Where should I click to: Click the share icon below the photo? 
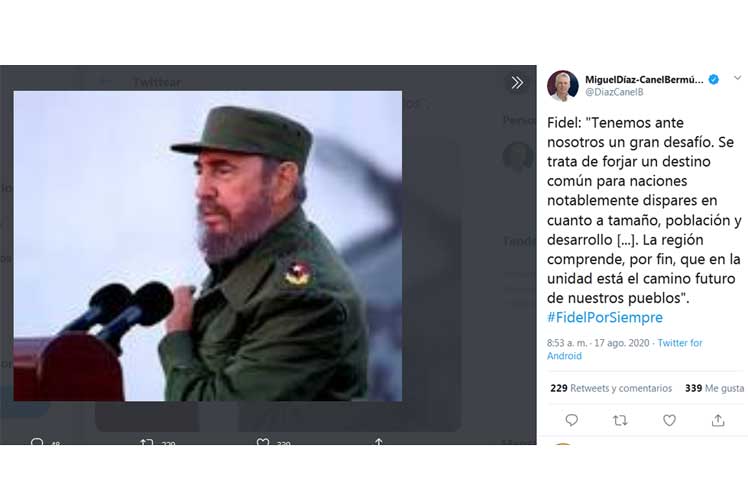tap(379, 442)
